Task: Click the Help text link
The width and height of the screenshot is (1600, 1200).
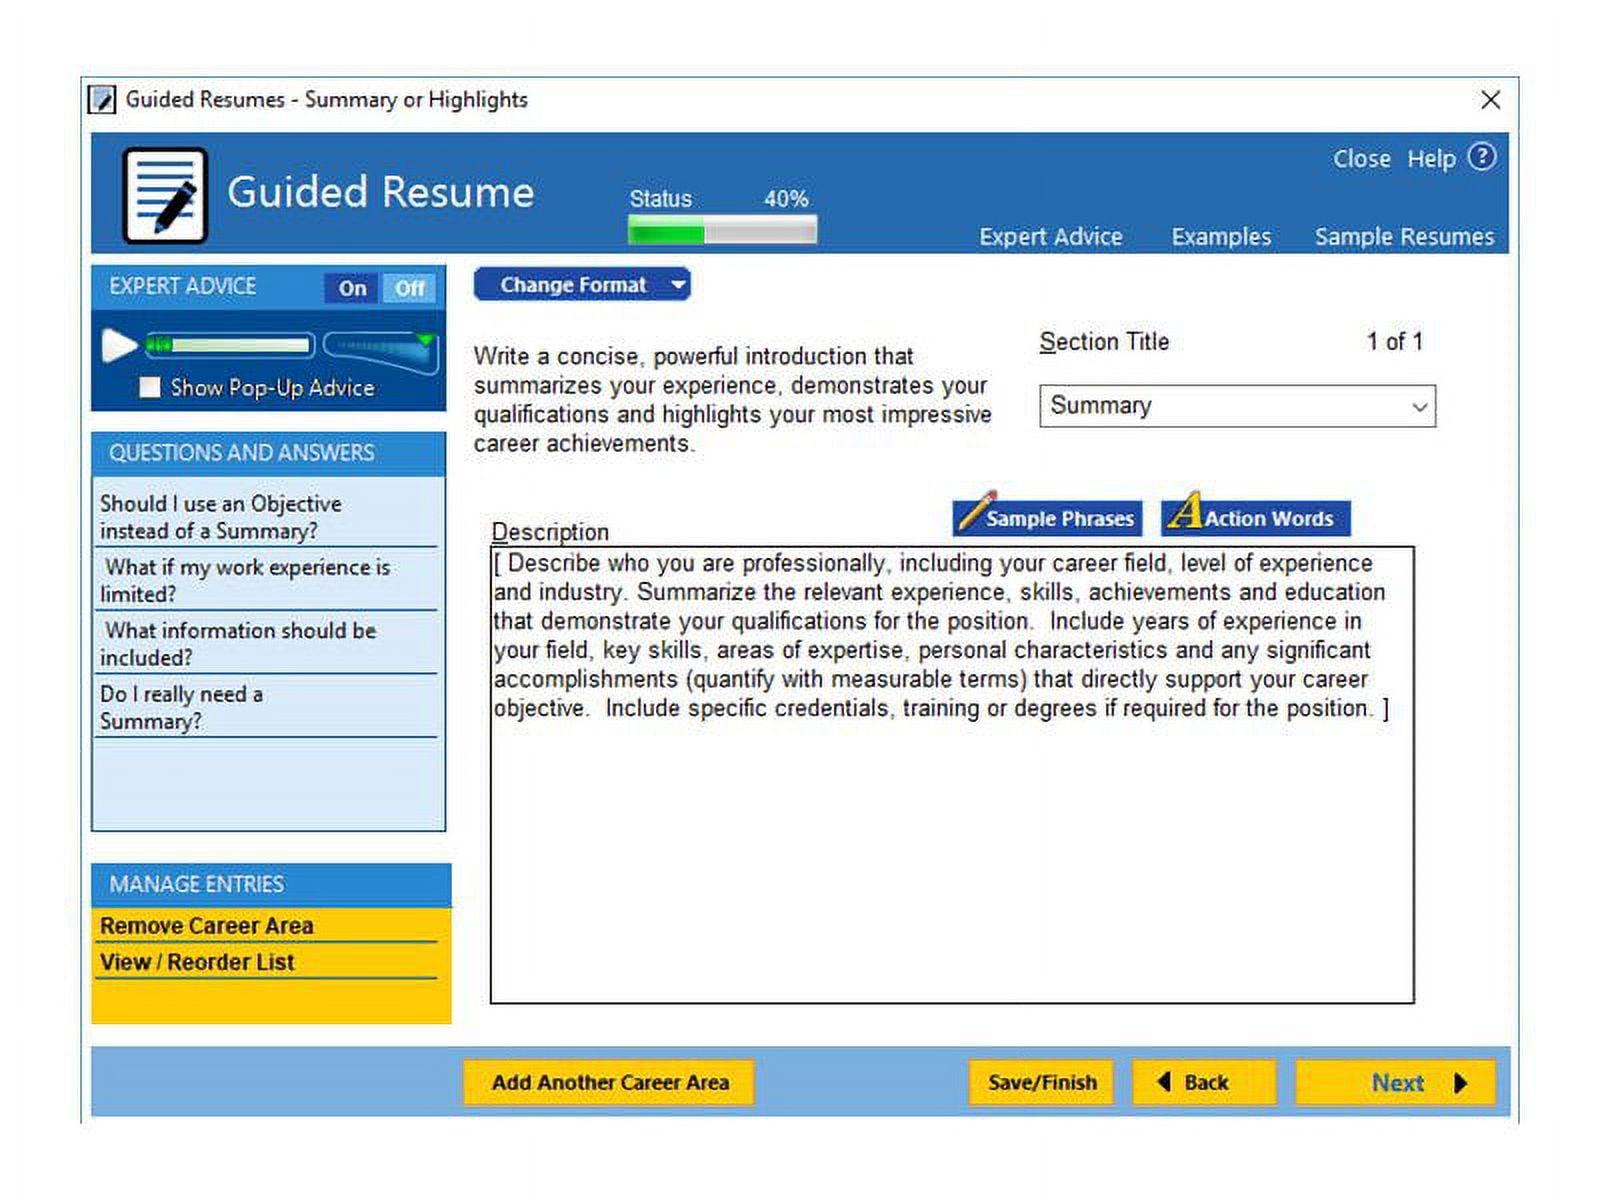Action: point(1431,159)
